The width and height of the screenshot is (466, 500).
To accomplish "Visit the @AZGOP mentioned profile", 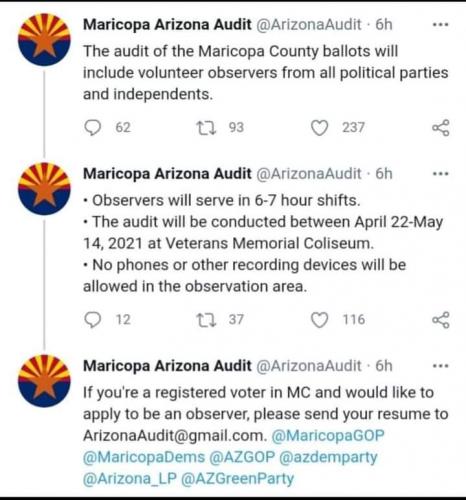I will pyautogui.click(x=242, y=457).
